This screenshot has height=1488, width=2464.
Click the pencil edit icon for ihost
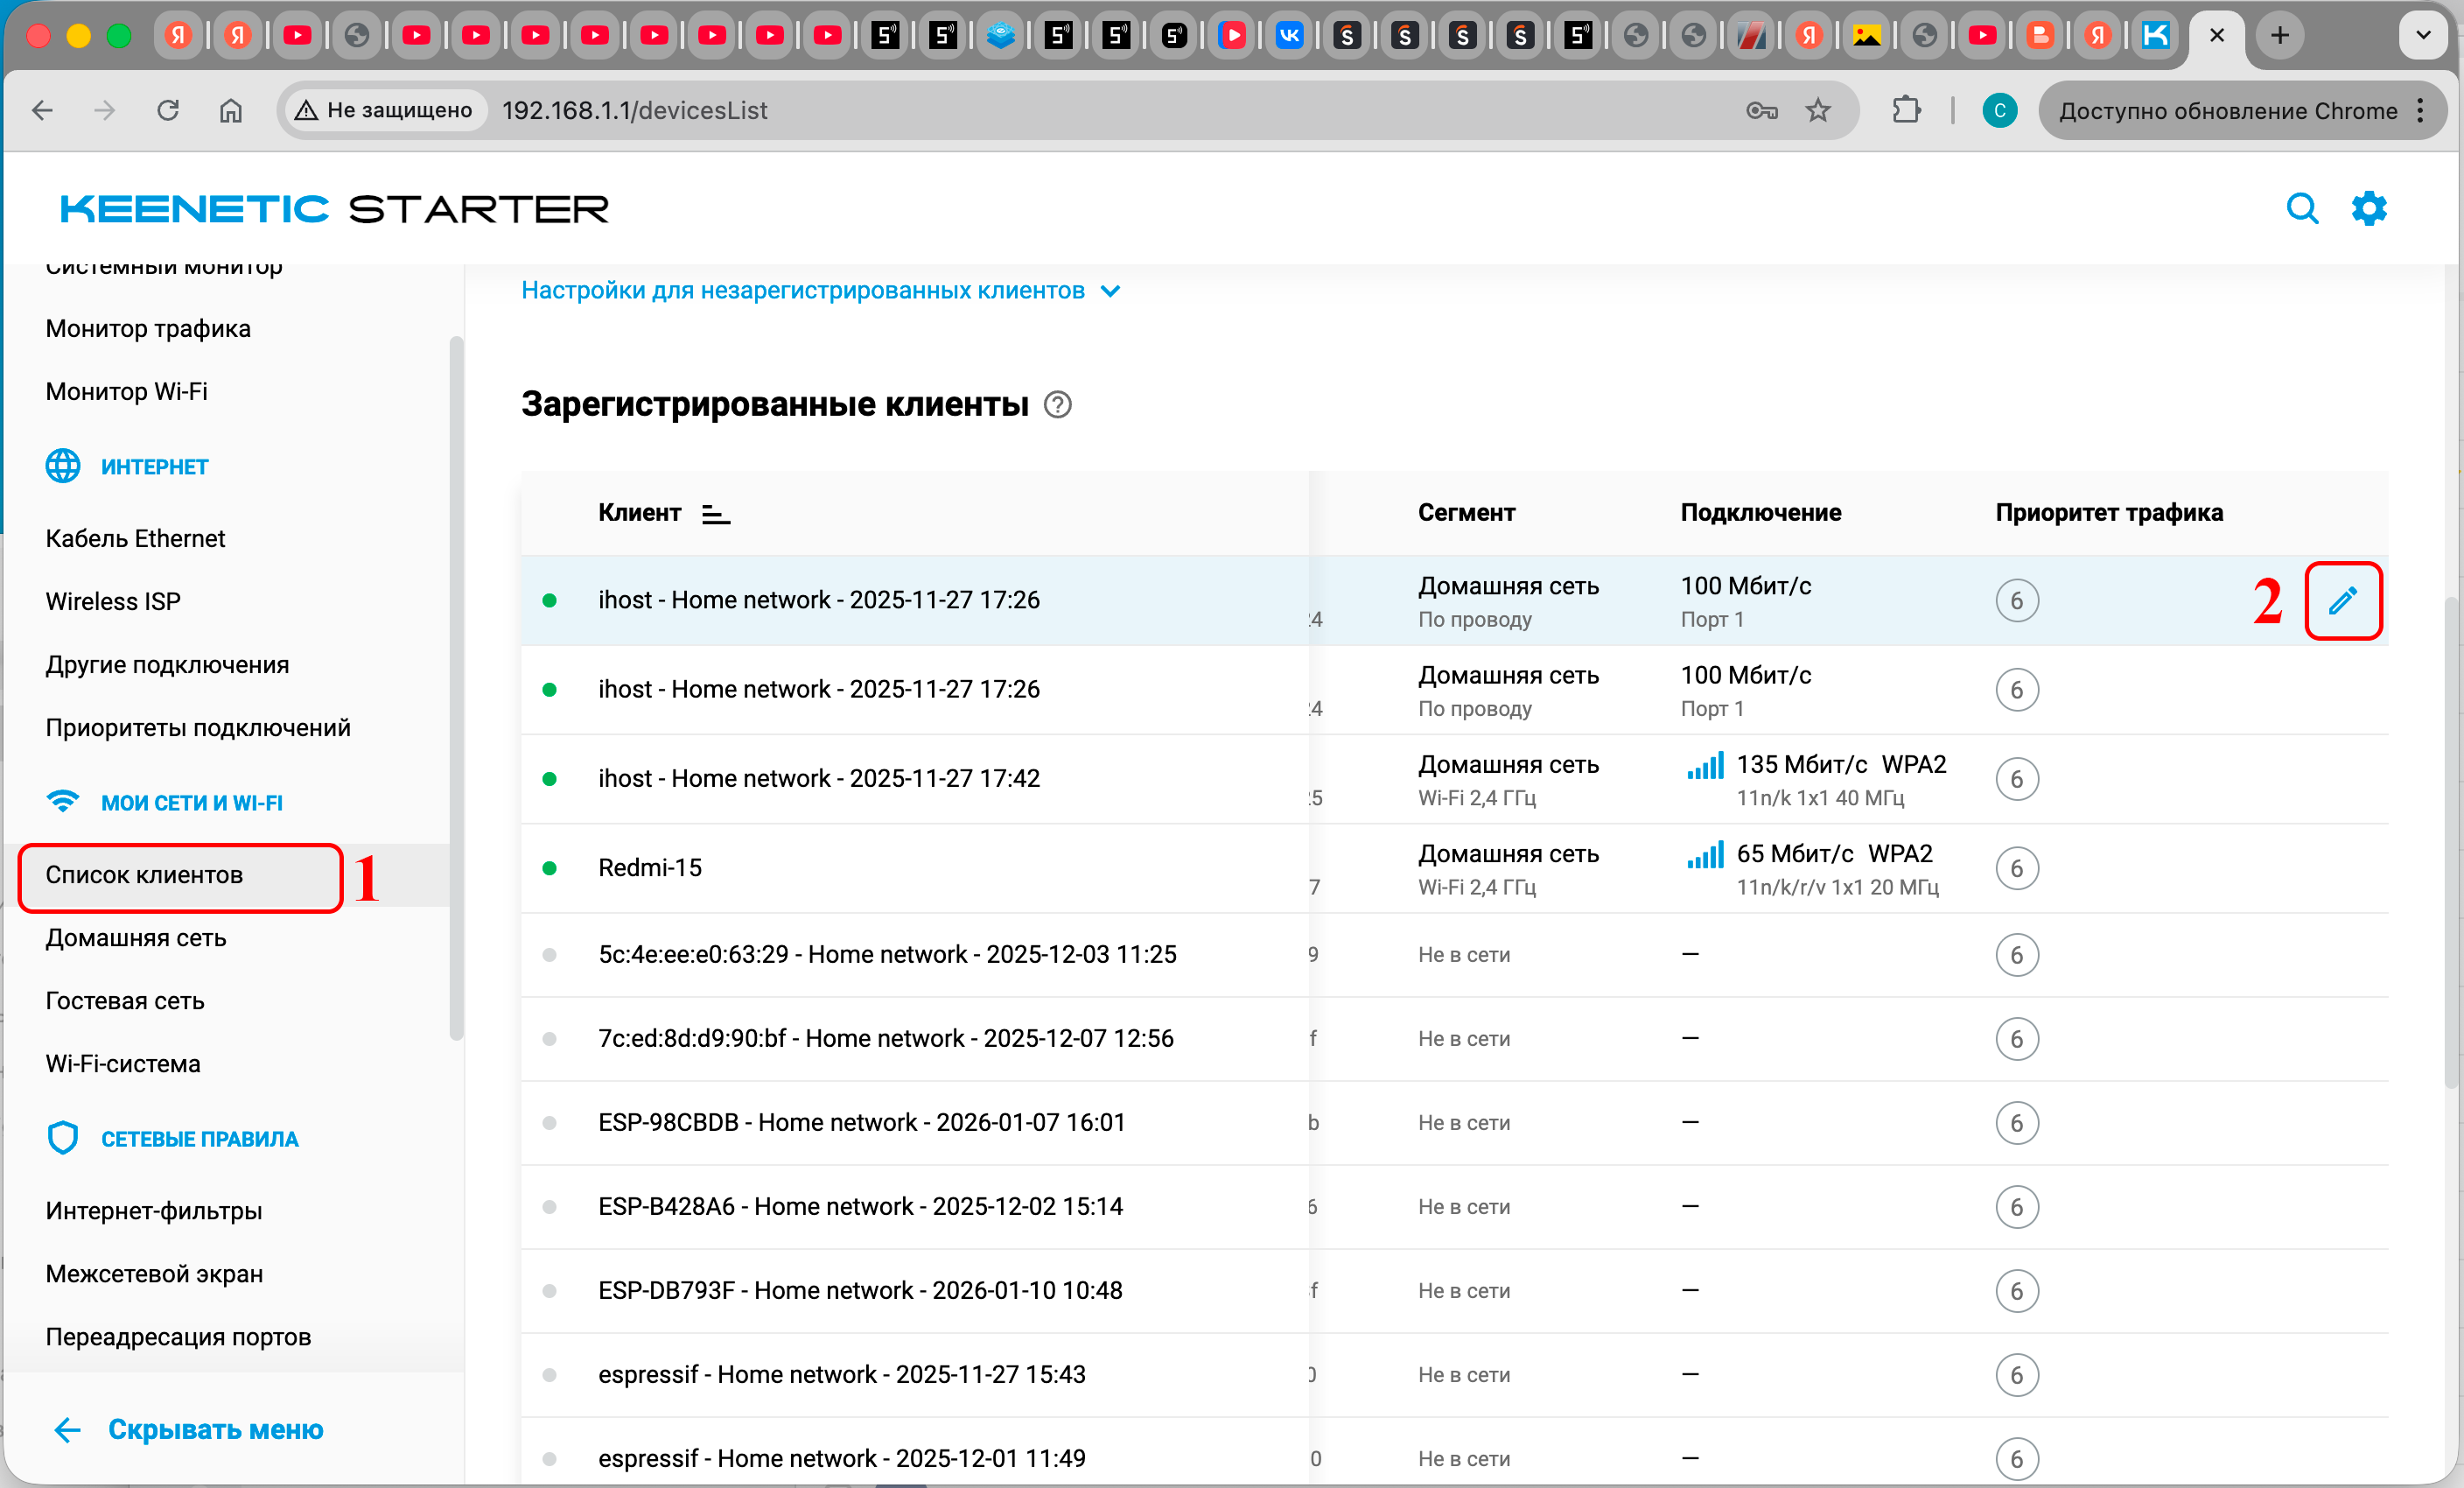(2342, 600)
